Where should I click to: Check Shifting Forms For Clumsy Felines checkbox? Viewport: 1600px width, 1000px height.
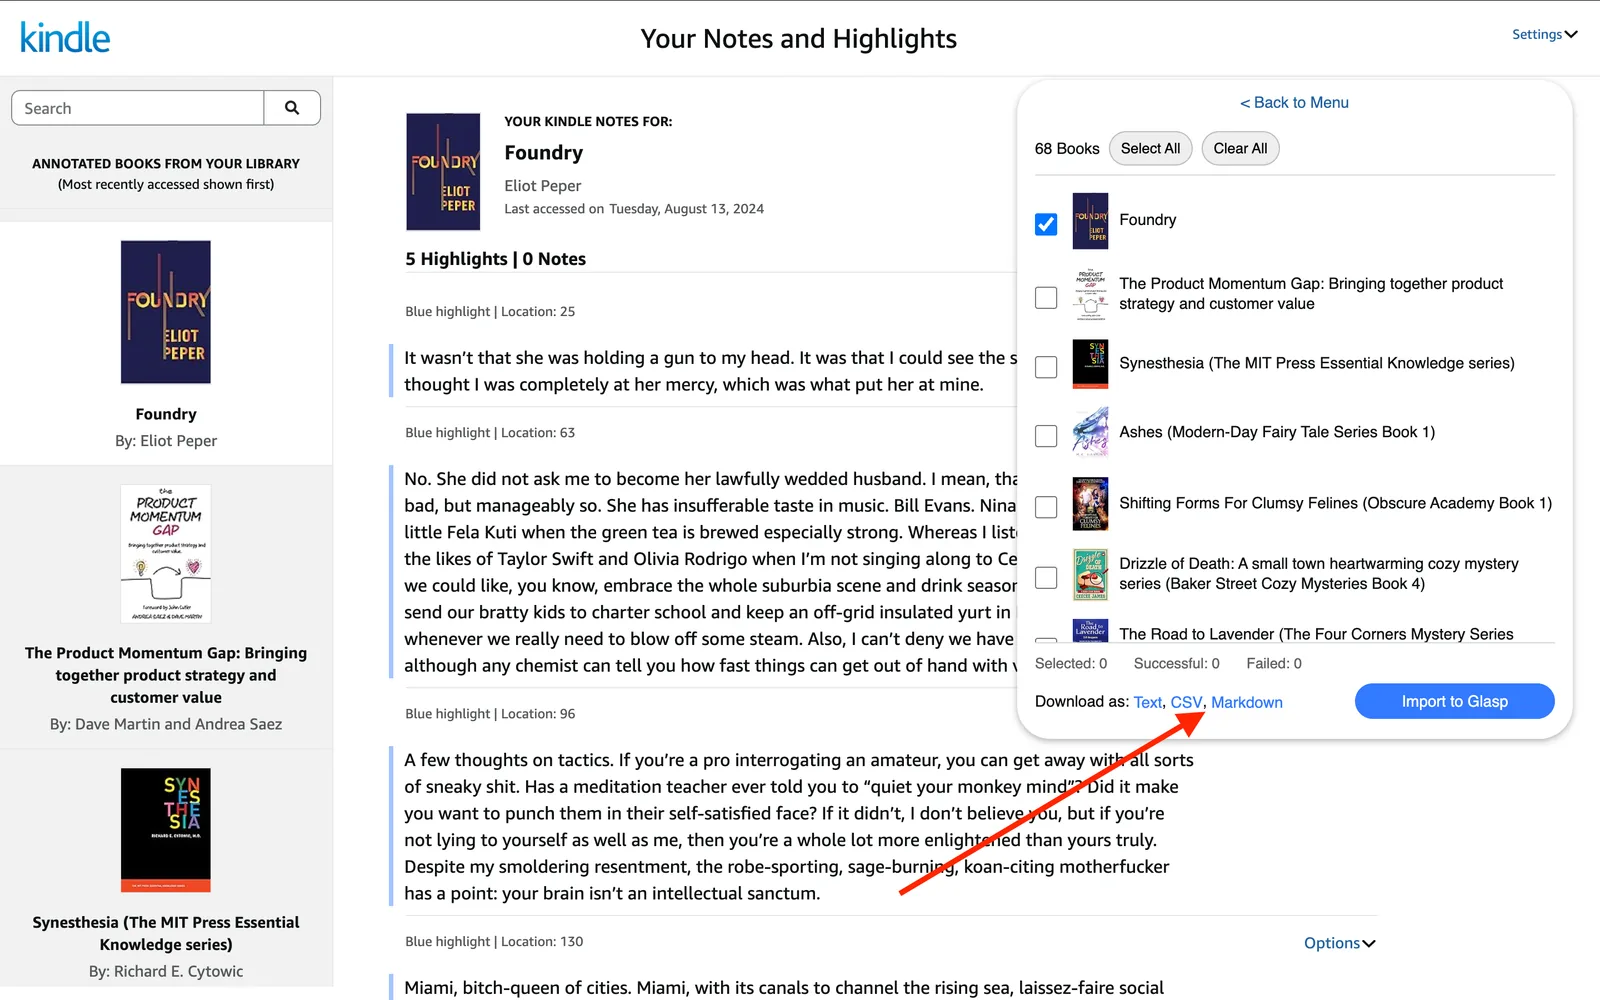(x=1046, y=507)
